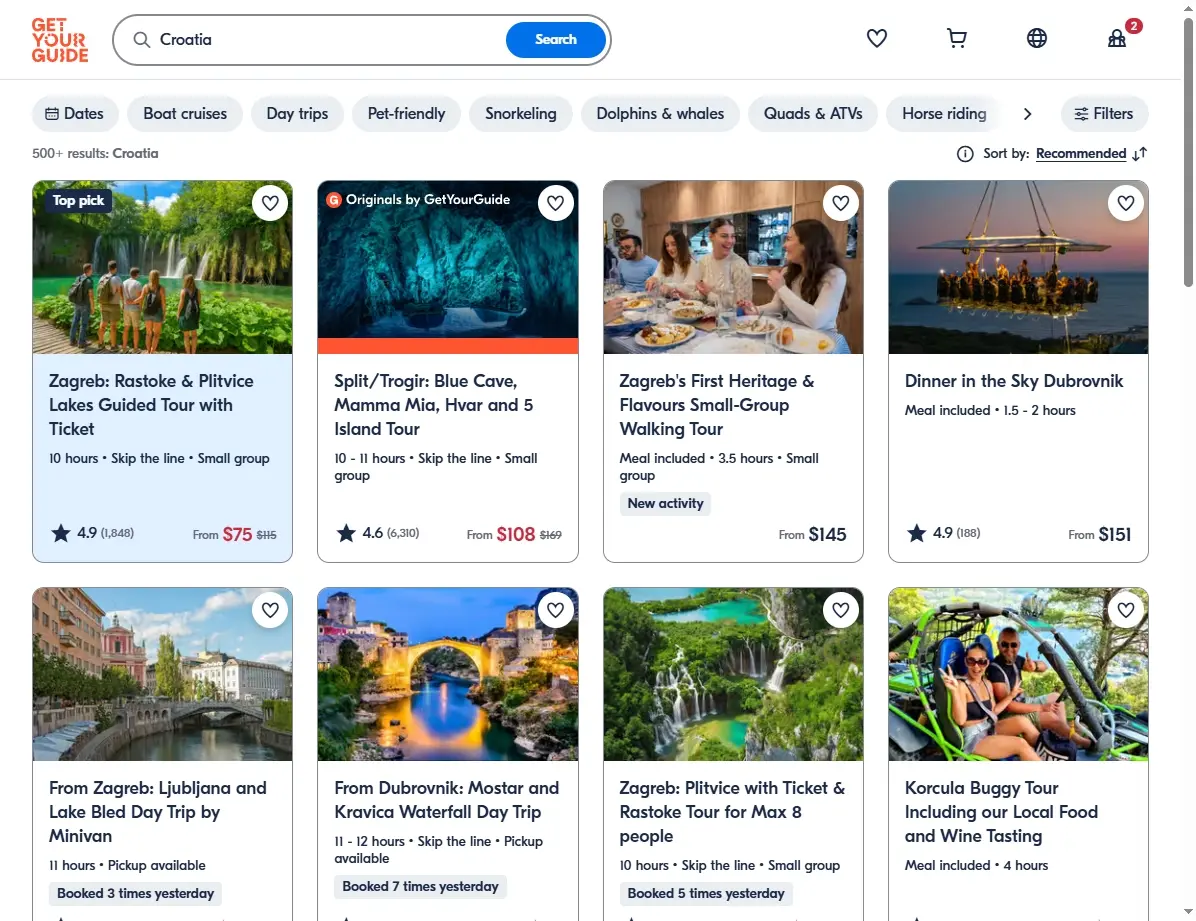Click the Booked 3 times yesterday label

point(135,894)
